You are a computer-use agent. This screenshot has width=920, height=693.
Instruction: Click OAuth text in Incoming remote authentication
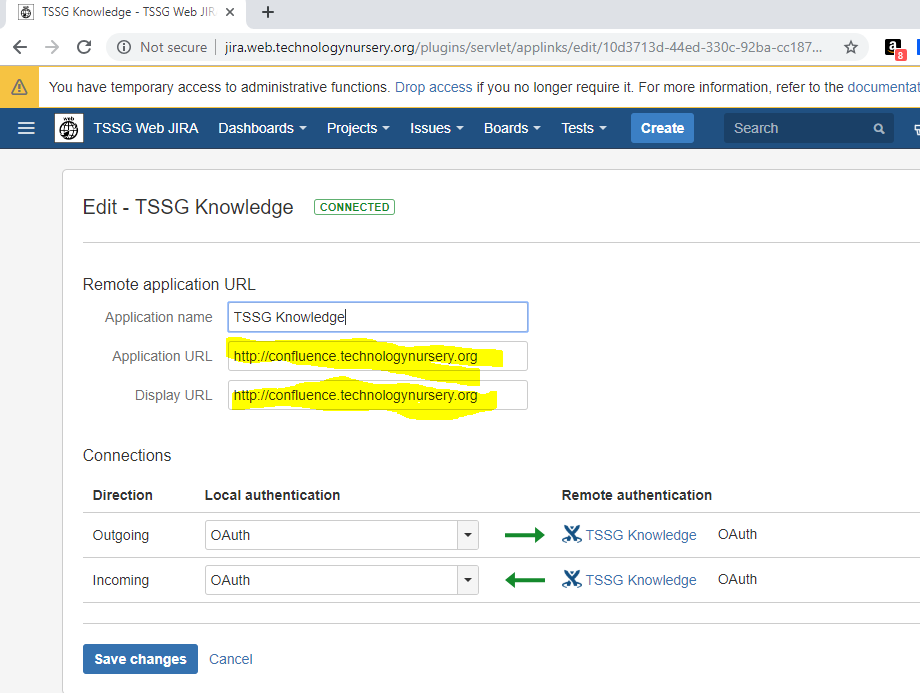coord(738,579)
